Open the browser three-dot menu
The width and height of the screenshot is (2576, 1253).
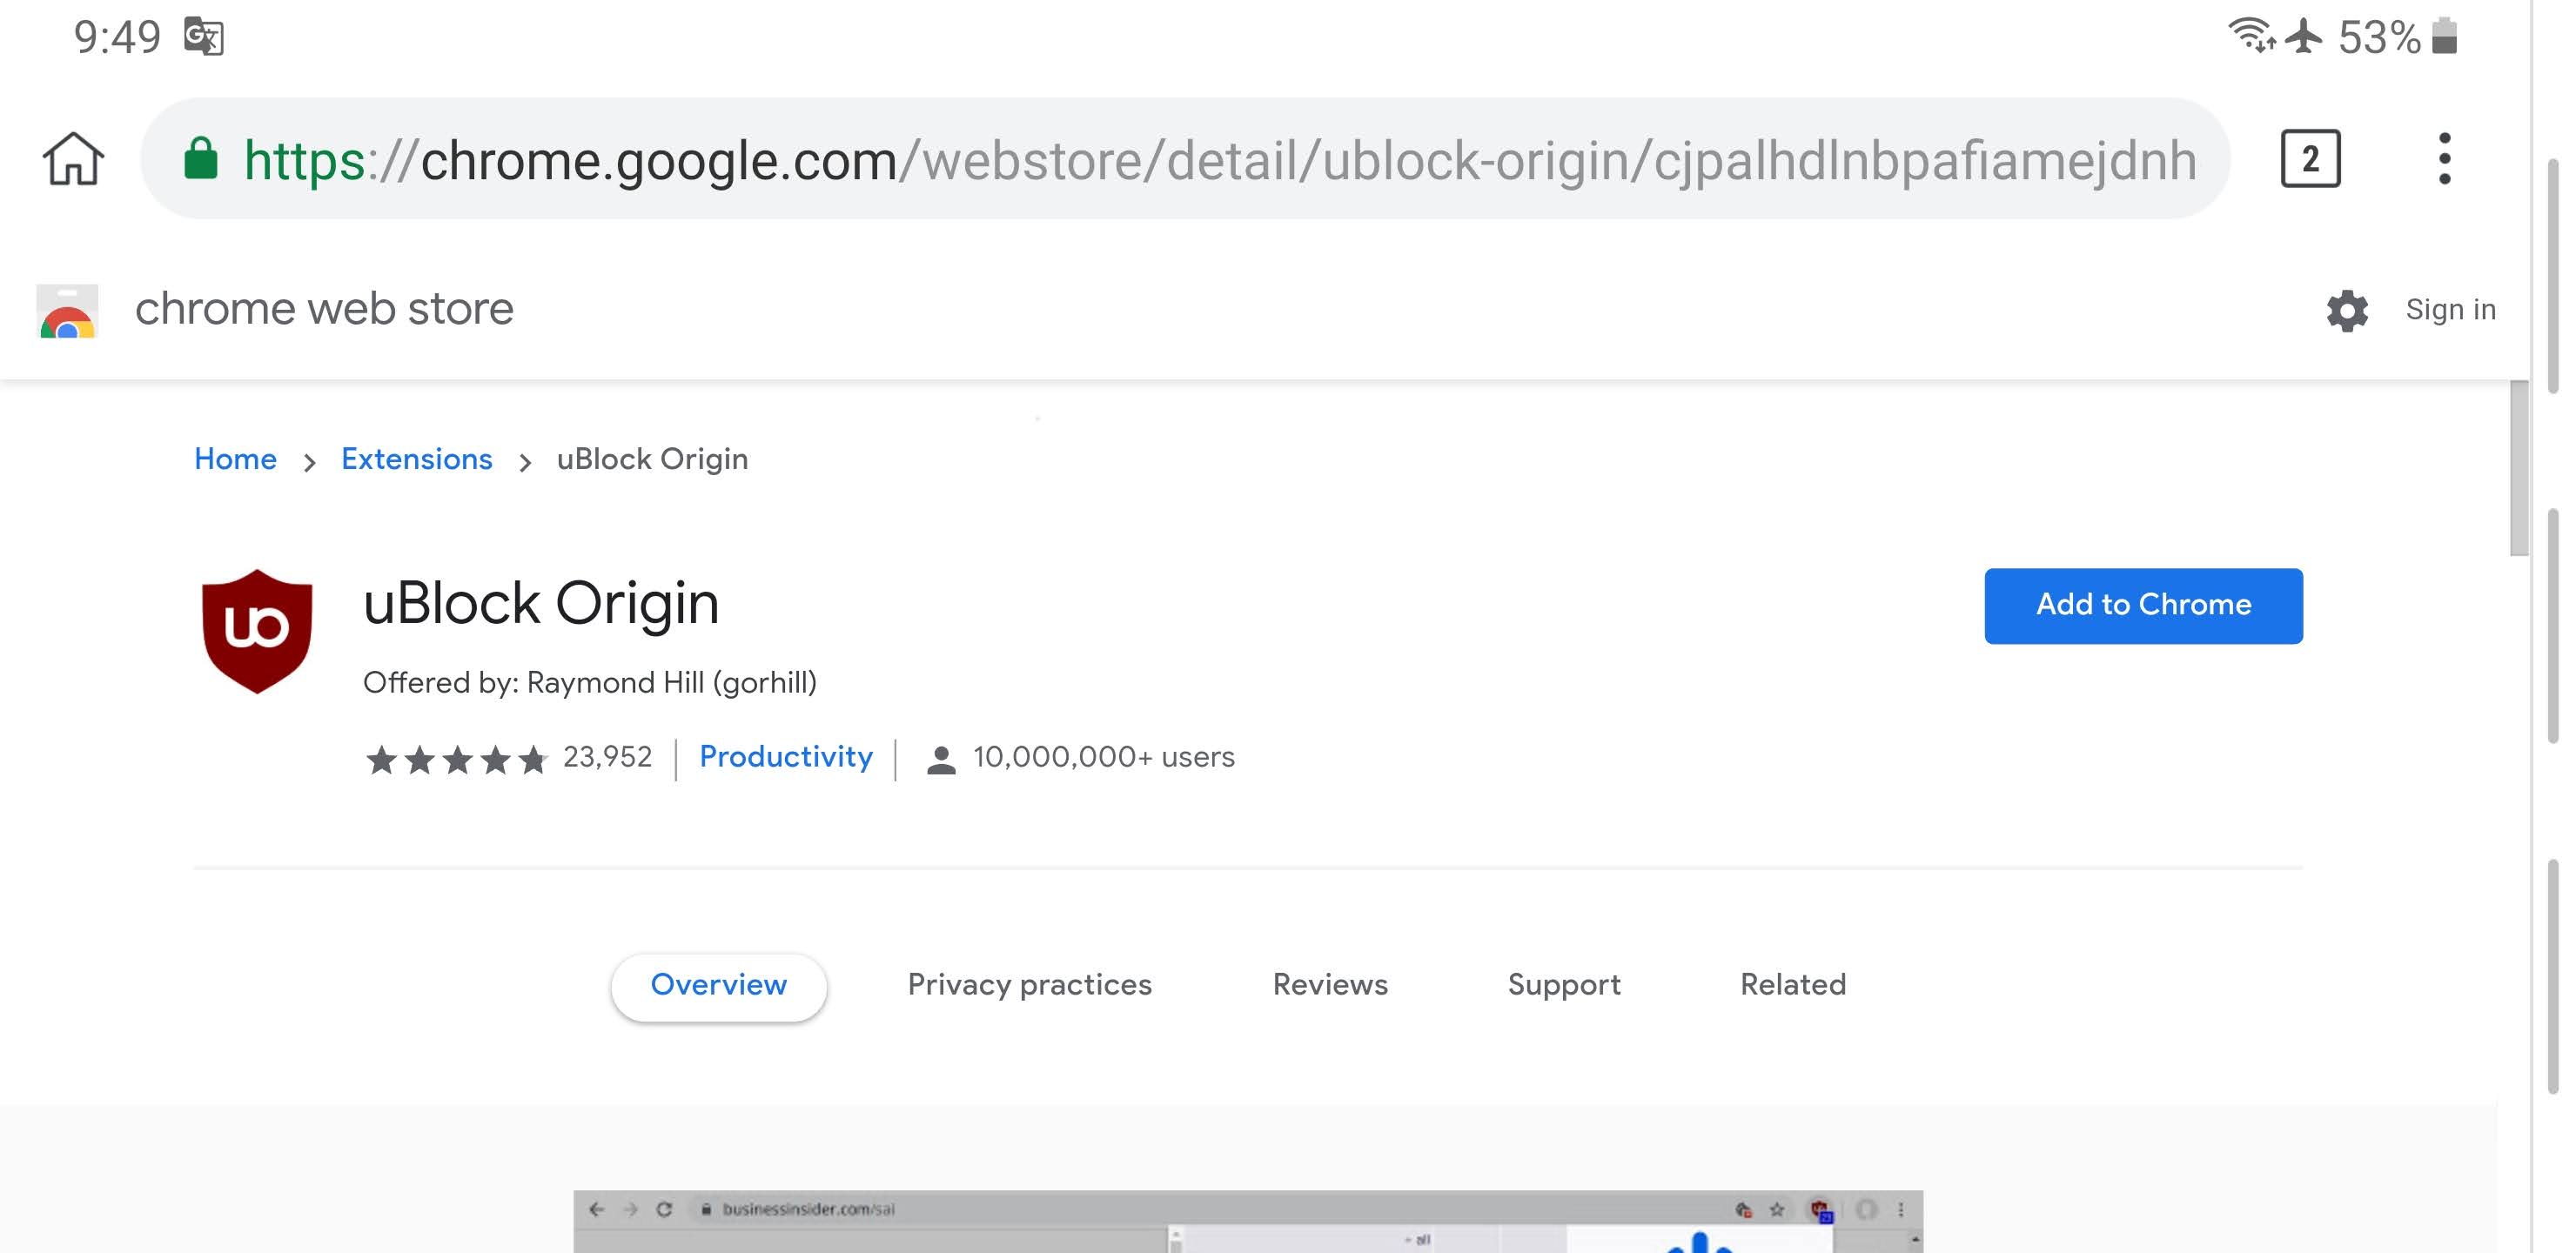tap(2443, 159)
